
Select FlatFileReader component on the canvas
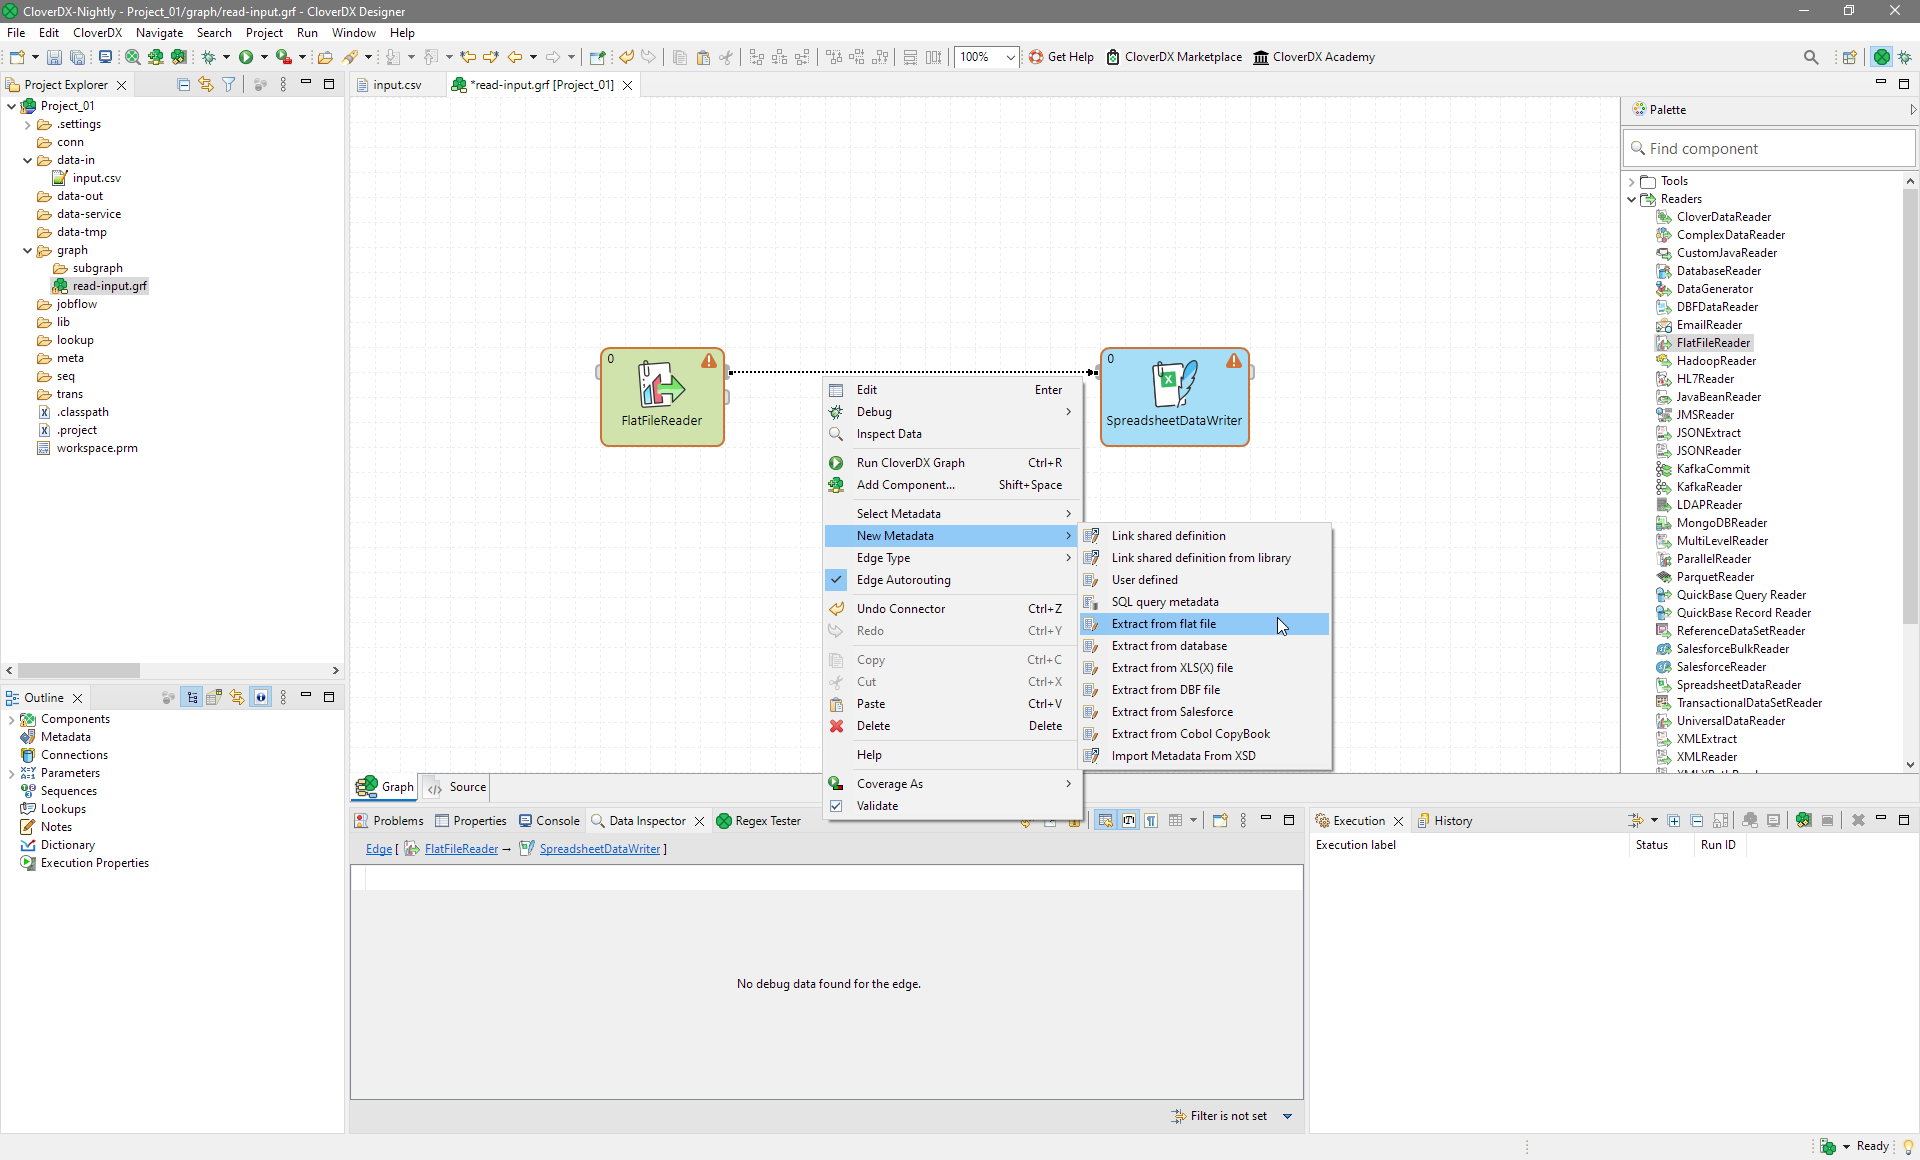coord(661,396)
